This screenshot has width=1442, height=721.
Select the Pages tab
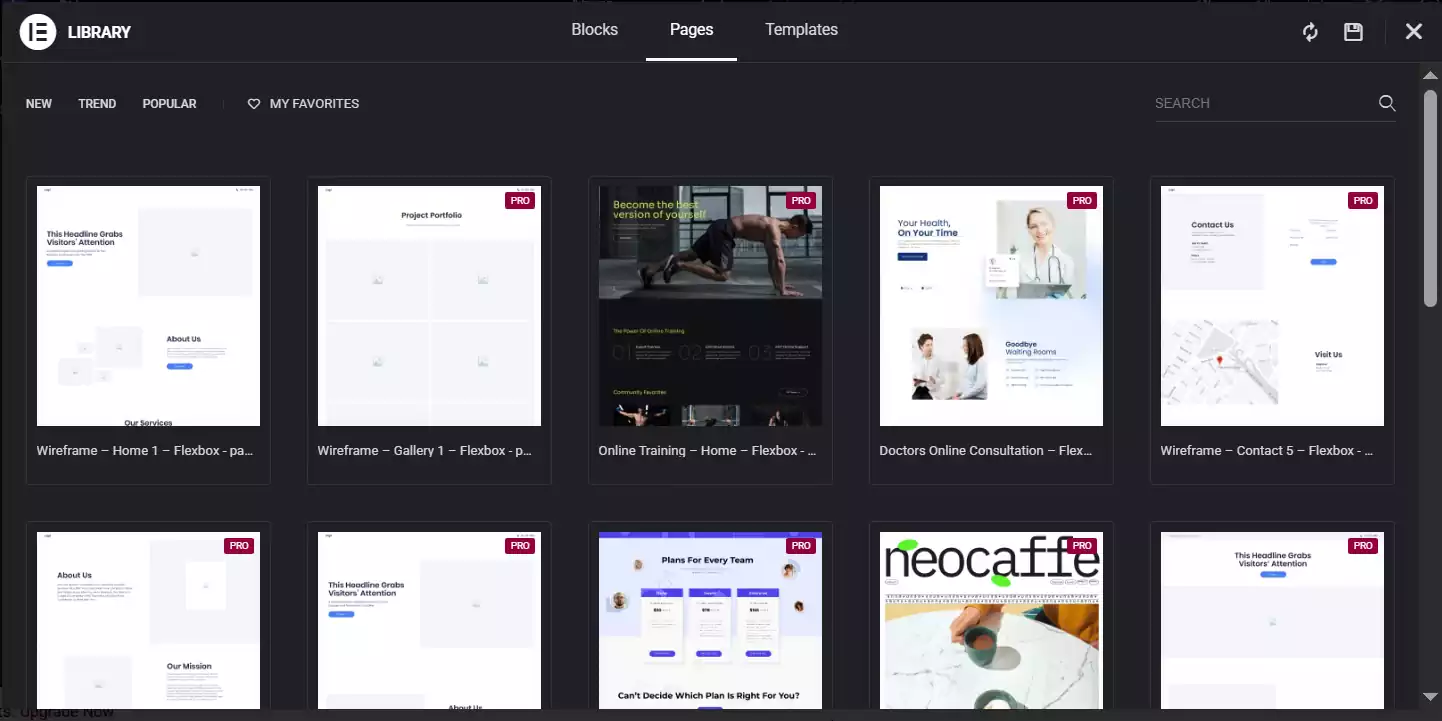pos(691,30)
